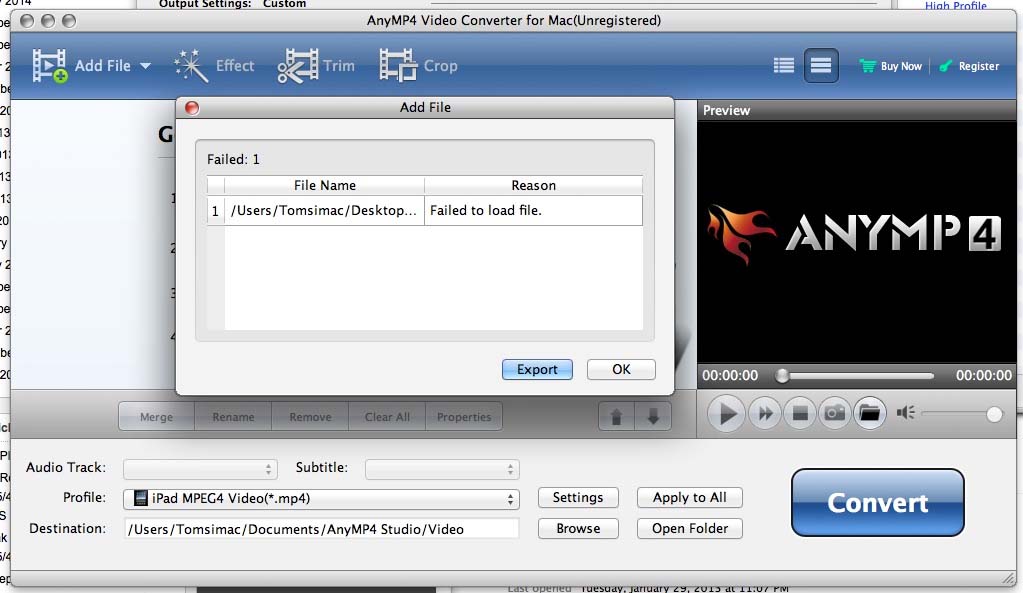Click the AnyMP4 logo in the preview
Image resolution: width=1023 pixels, height=593 pixels.
pos(855,234)
